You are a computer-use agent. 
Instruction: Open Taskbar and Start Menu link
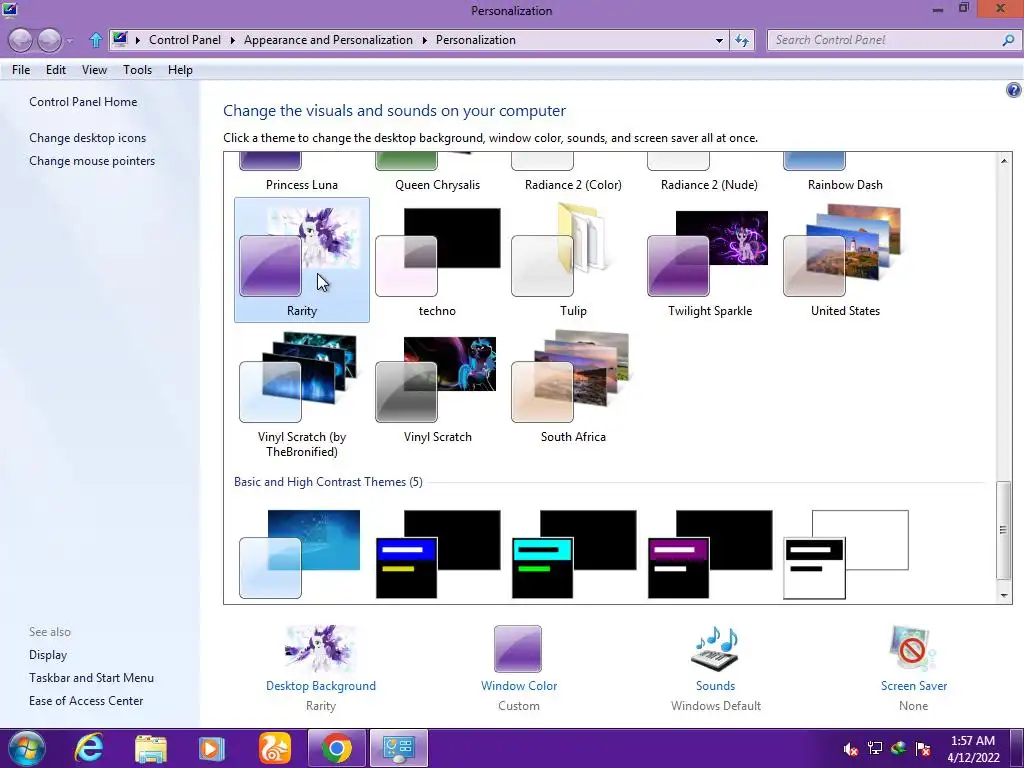coord(91,678)
